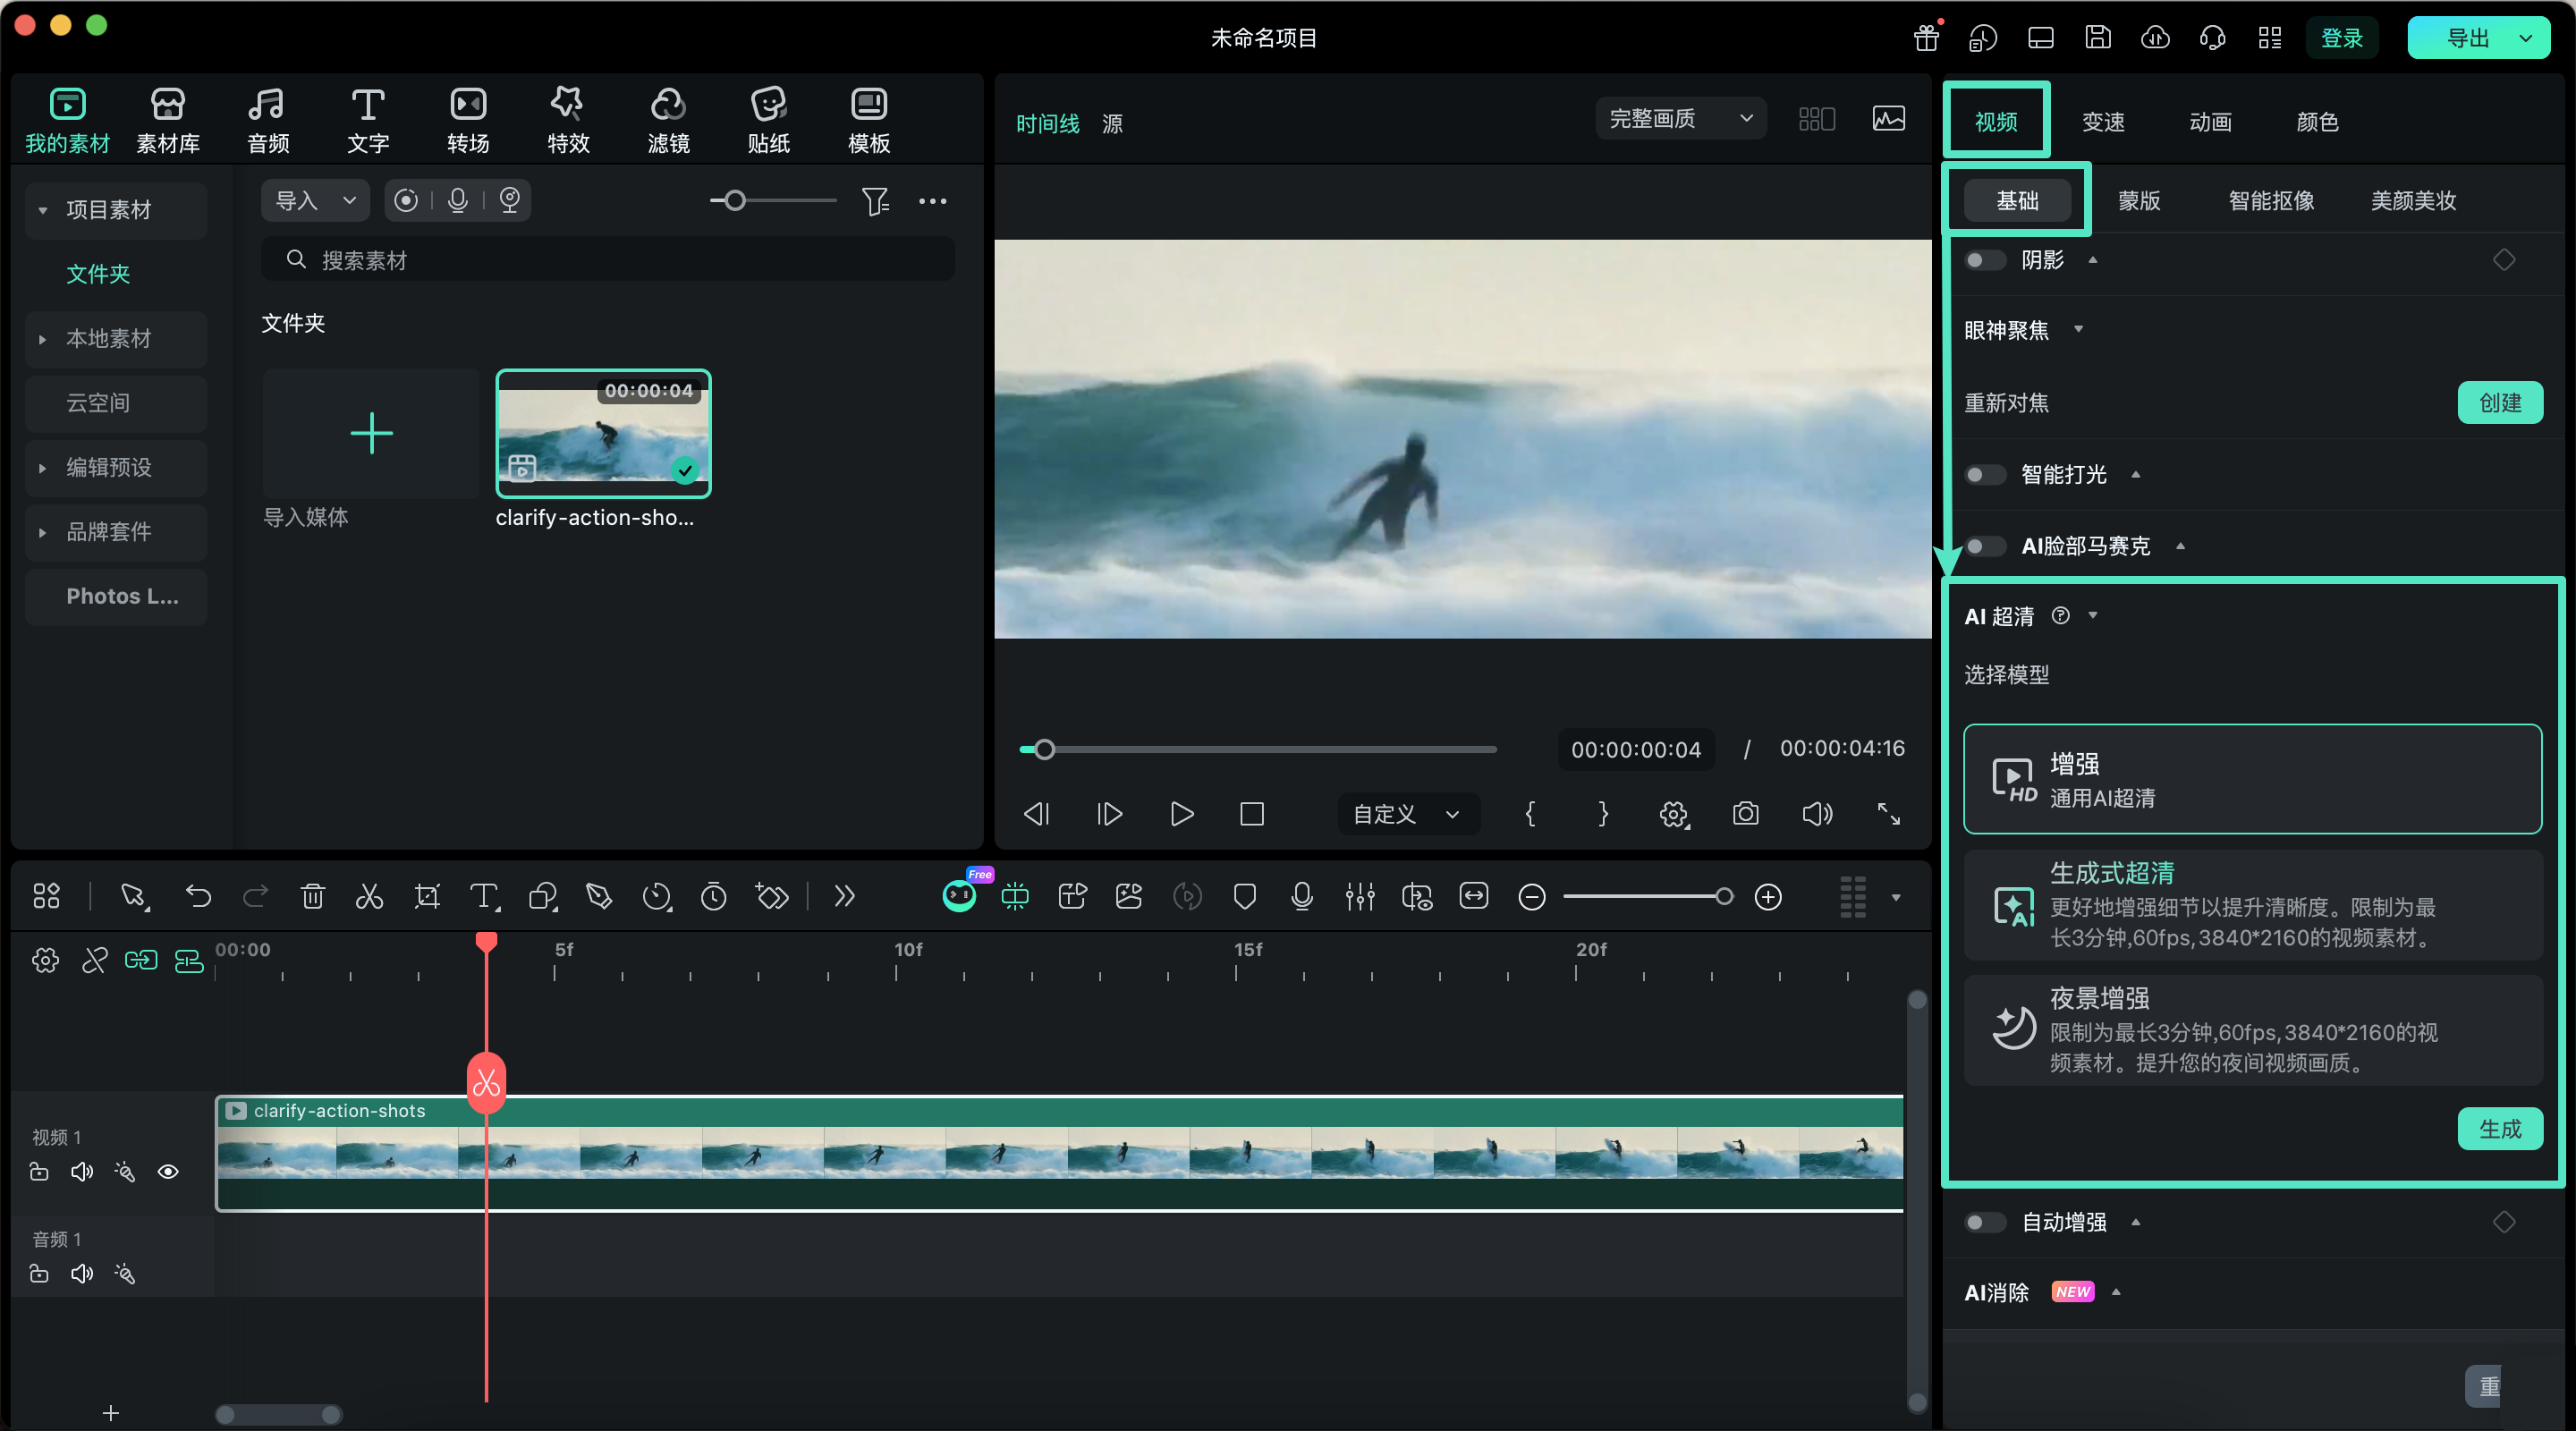
Task: Click the 搜索素材 search field
Action: (607, 260)
